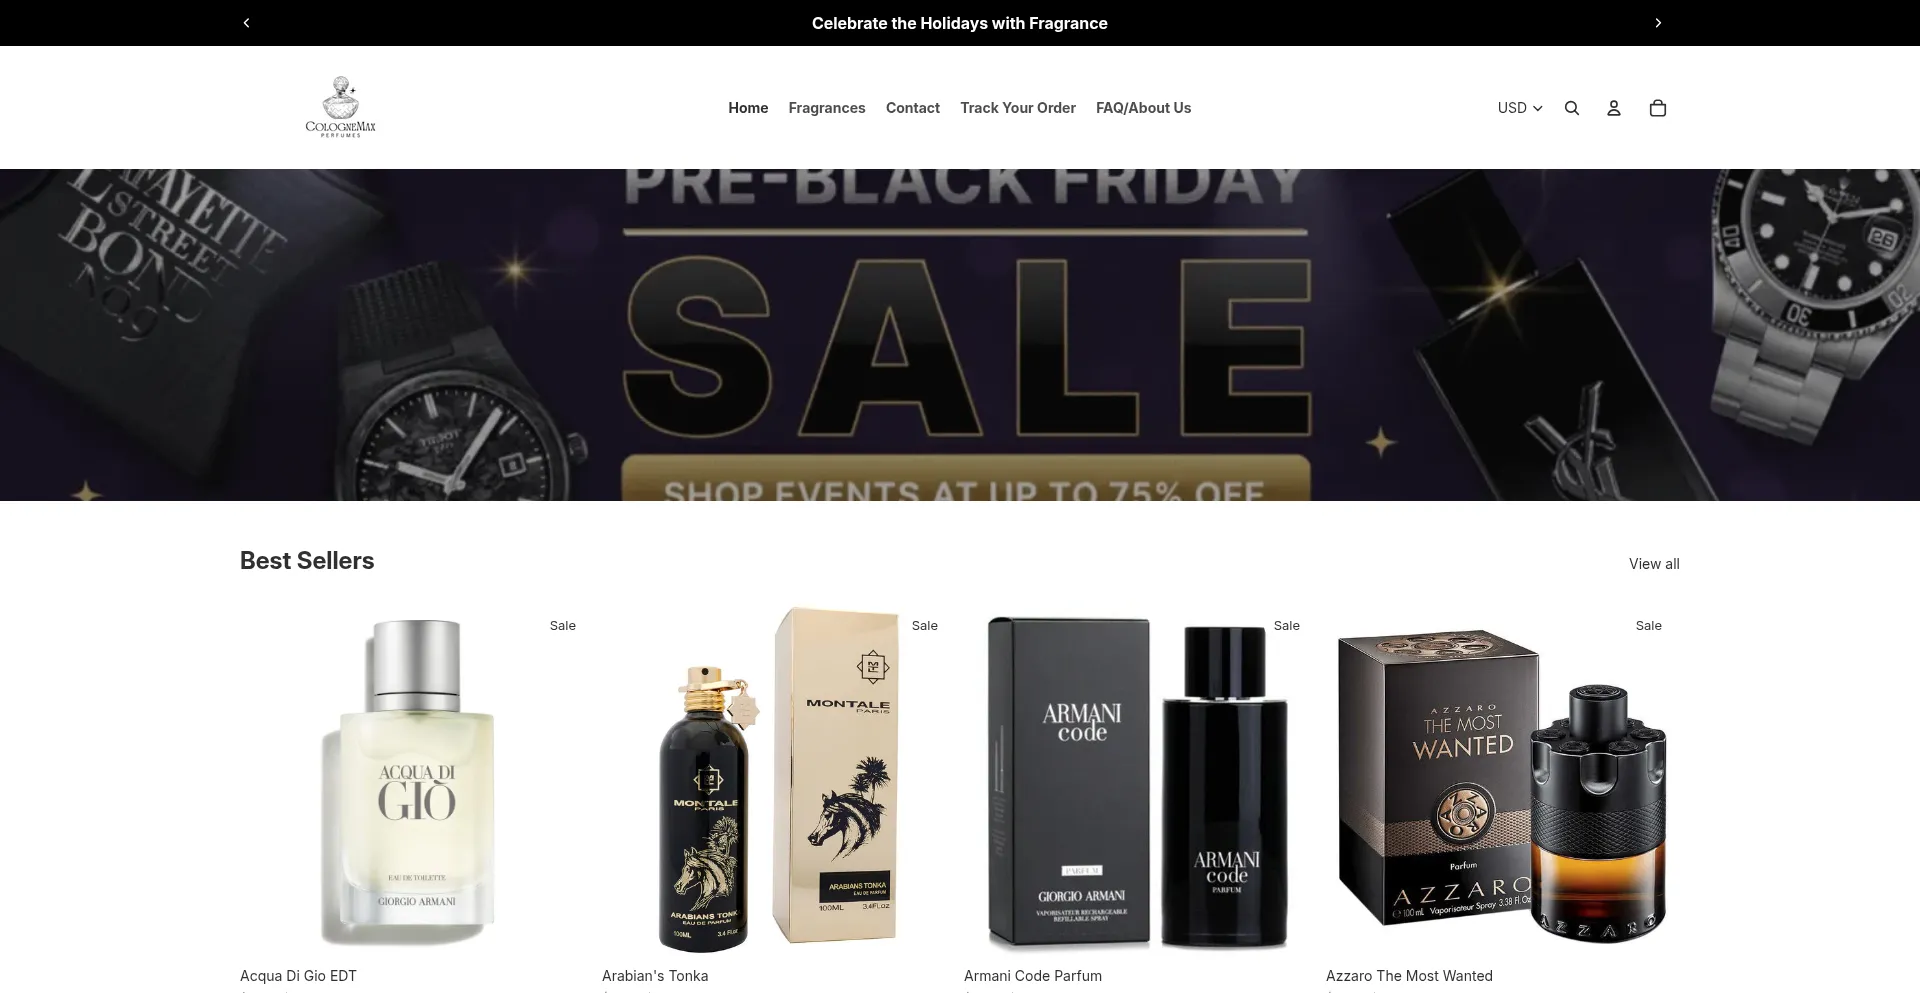Open the Fragrances menu item
This screenshot has width=1920, height=993.
[x=827, y=108]
